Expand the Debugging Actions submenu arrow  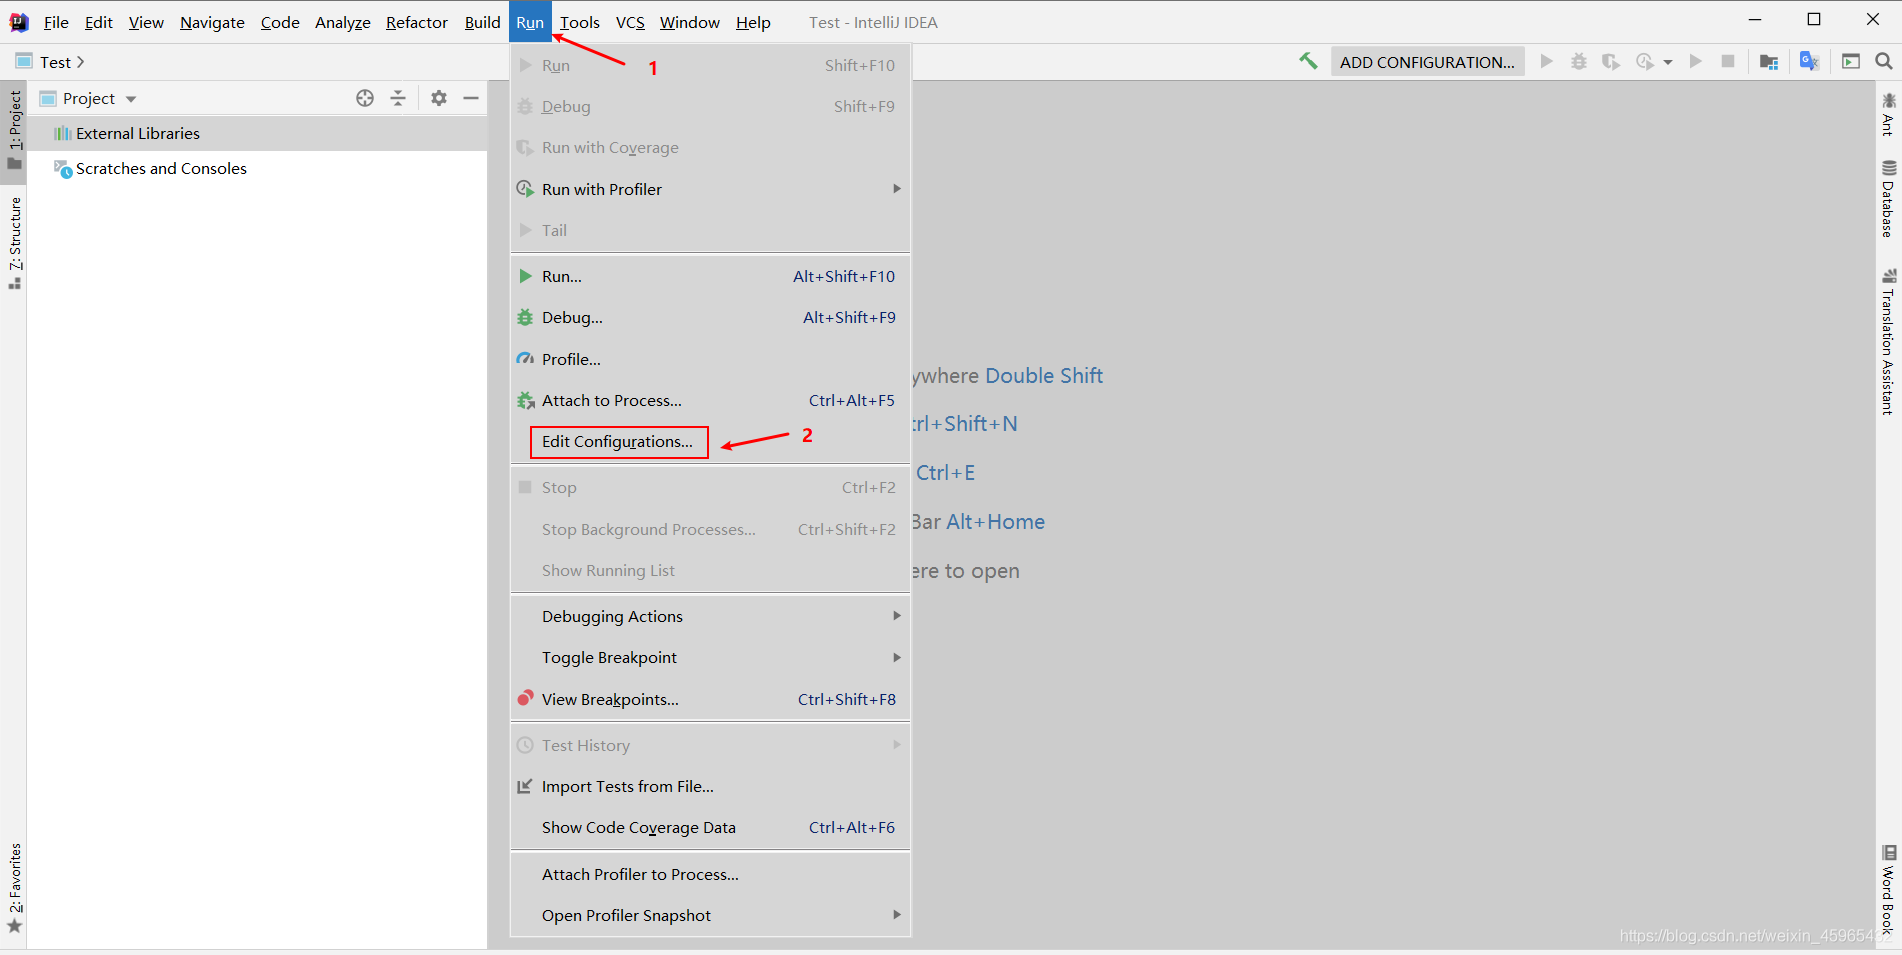[x=897, y=616]
